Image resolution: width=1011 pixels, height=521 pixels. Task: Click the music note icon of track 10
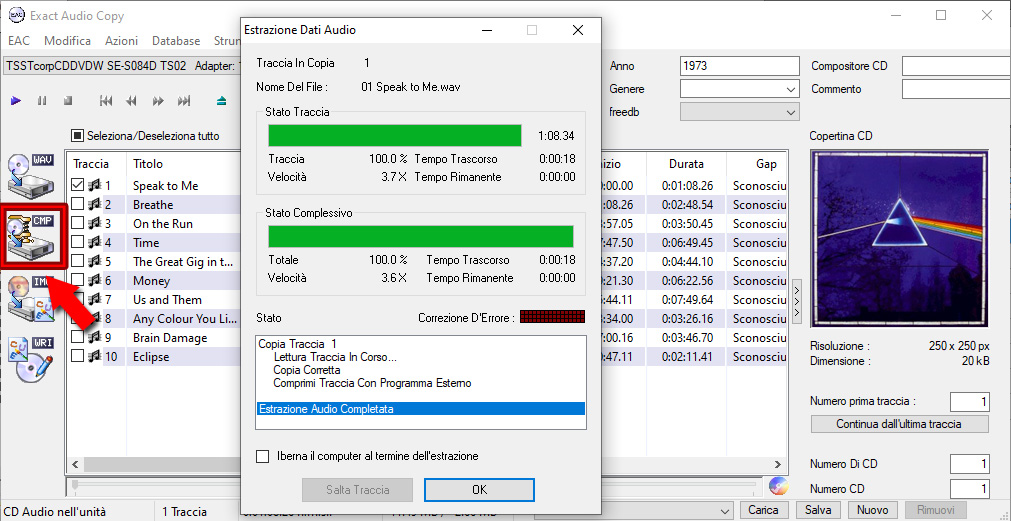coord(94,357)
